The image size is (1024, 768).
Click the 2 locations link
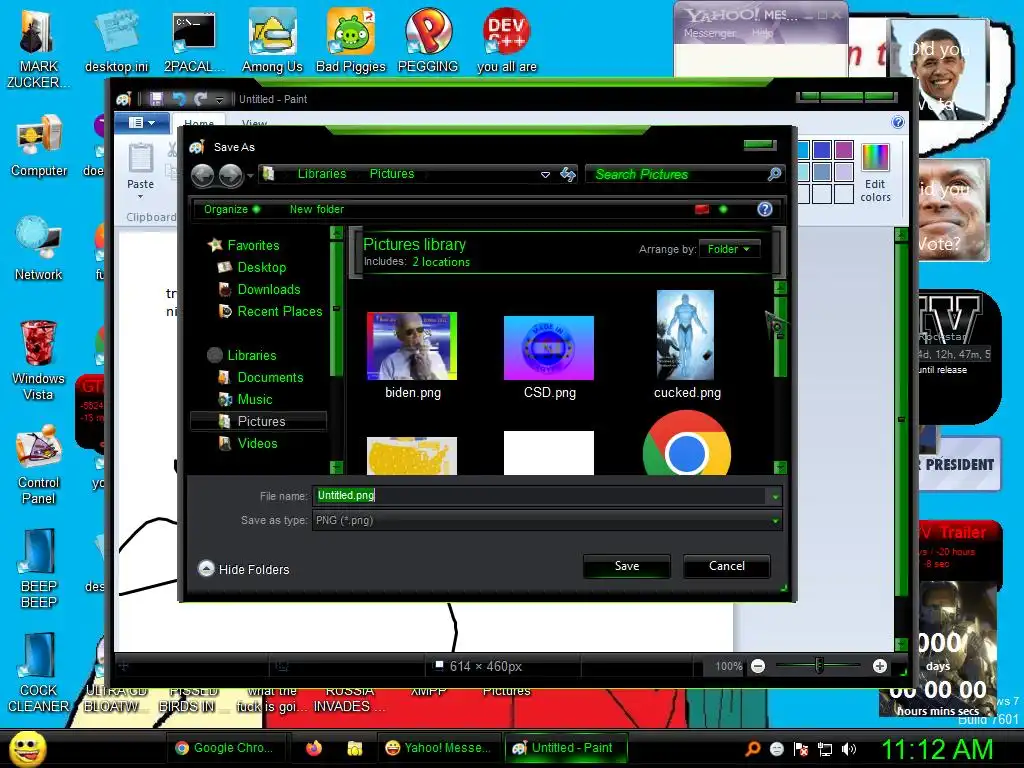click(441, 262)
